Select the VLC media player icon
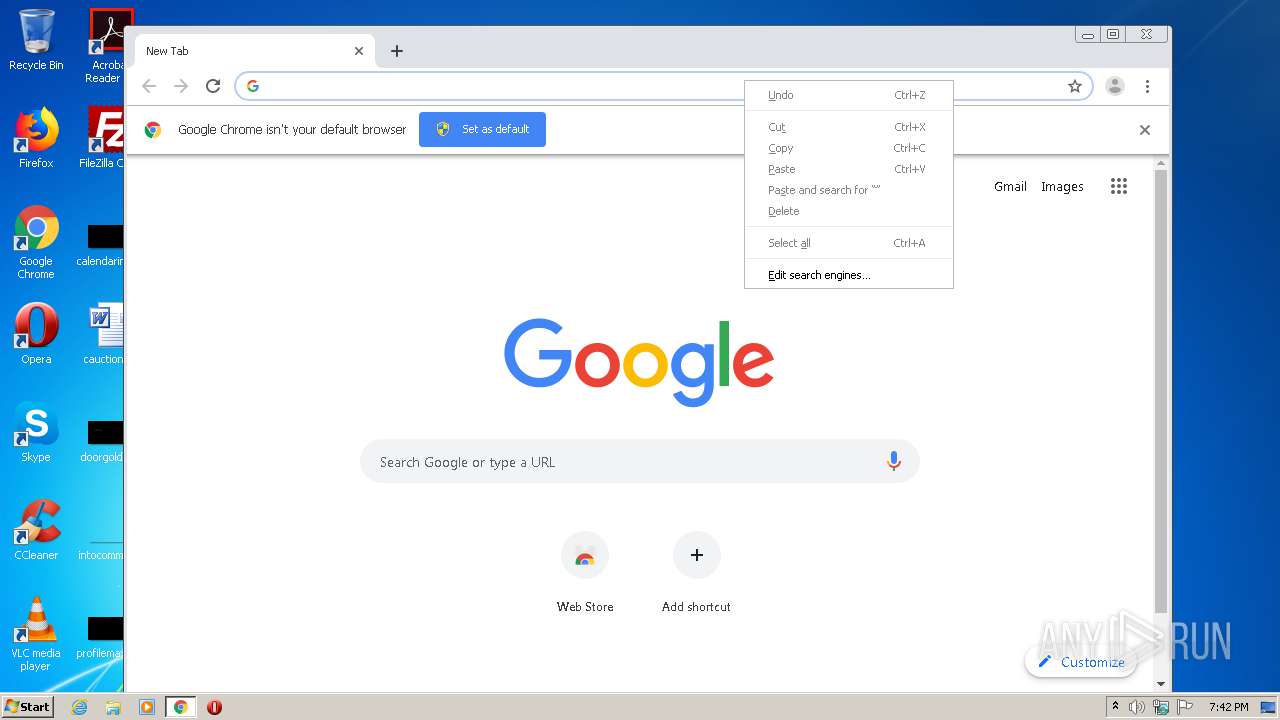The image size is (1280, 720). [x=36, y=634]
